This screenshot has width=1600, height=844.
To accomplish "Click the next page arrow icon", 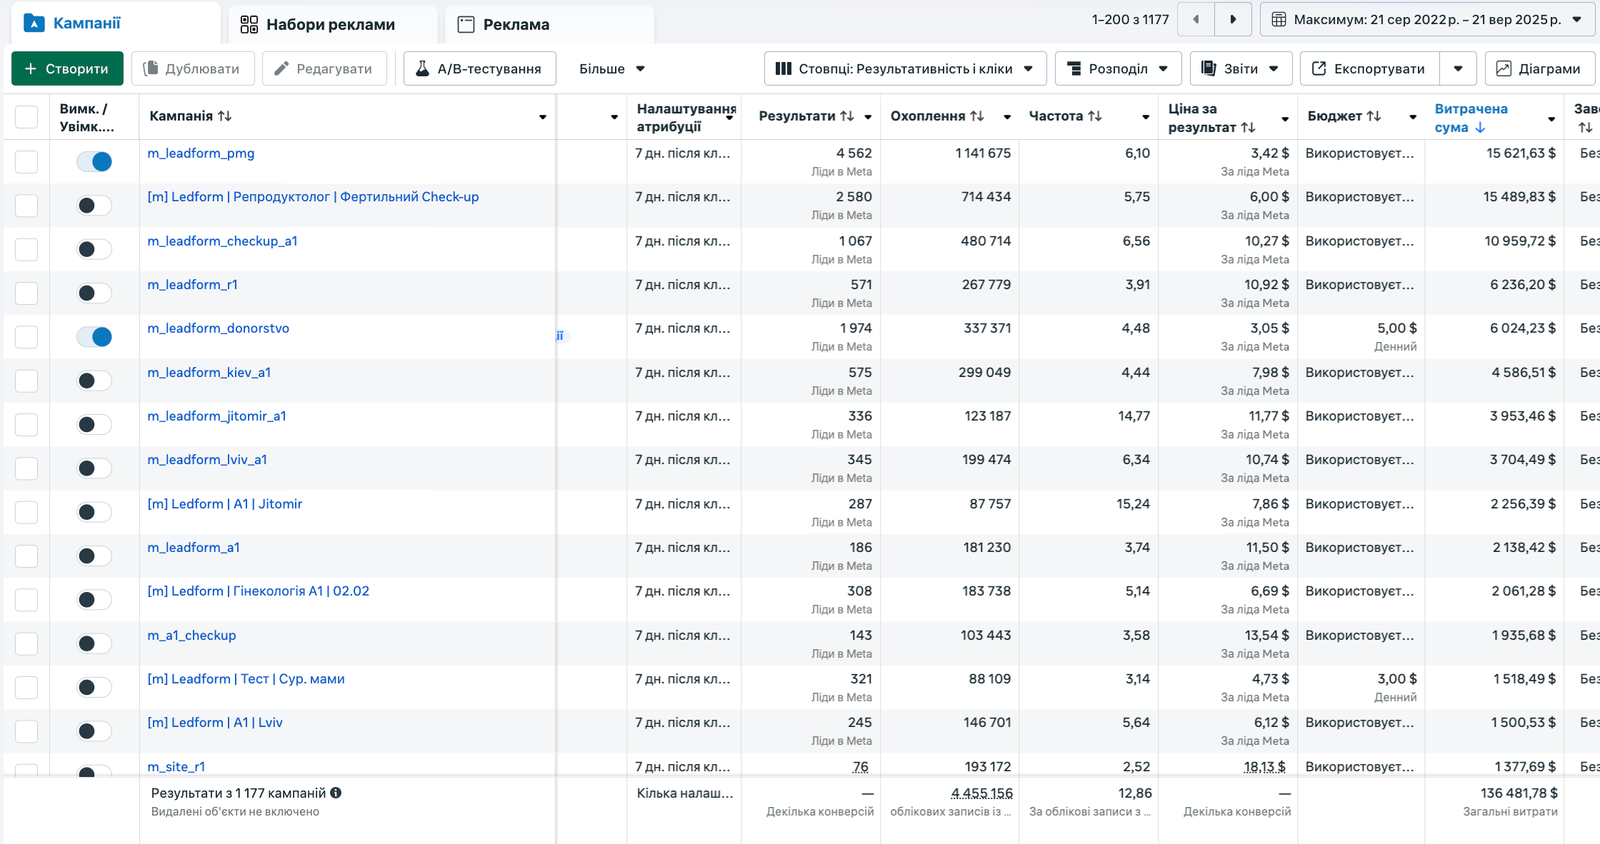I will tap(1233, 19).
